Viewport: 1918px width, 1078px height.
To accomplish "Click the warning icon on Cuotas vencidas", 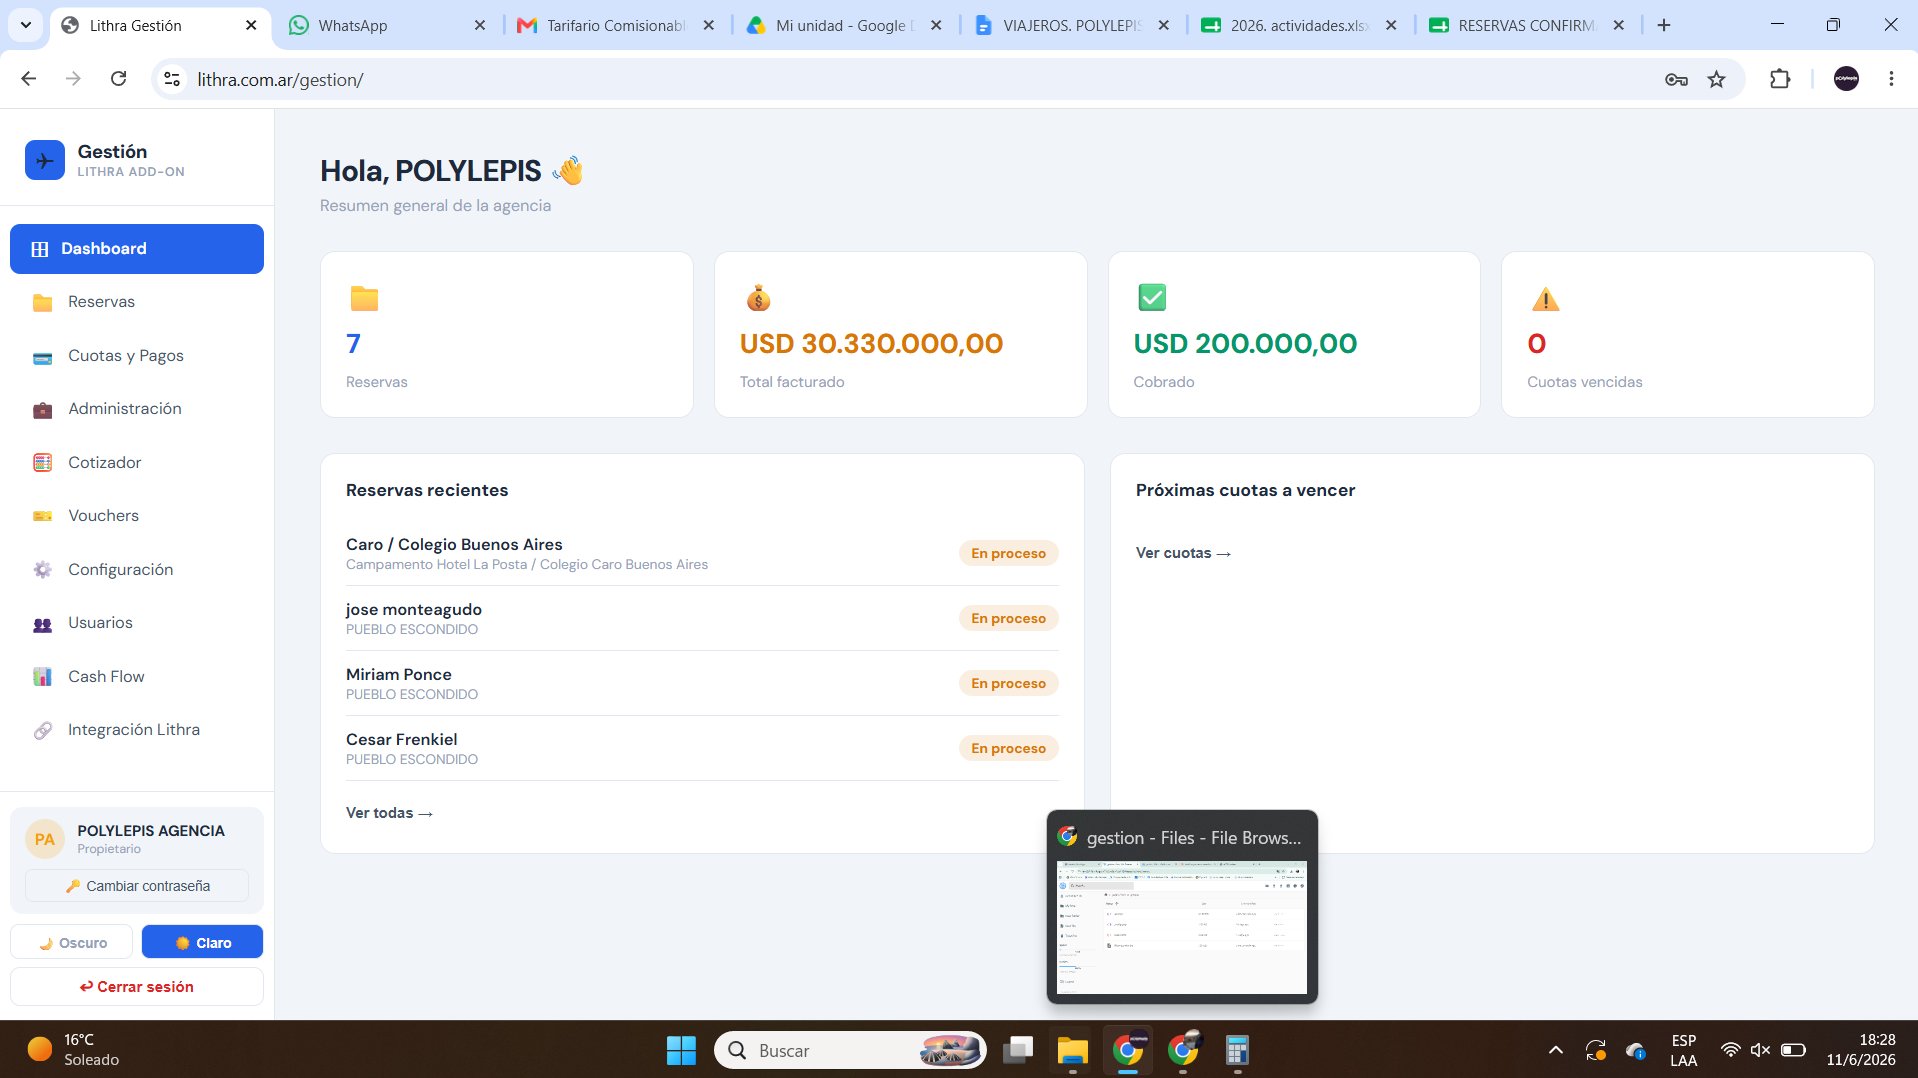I will point(1545,299).
